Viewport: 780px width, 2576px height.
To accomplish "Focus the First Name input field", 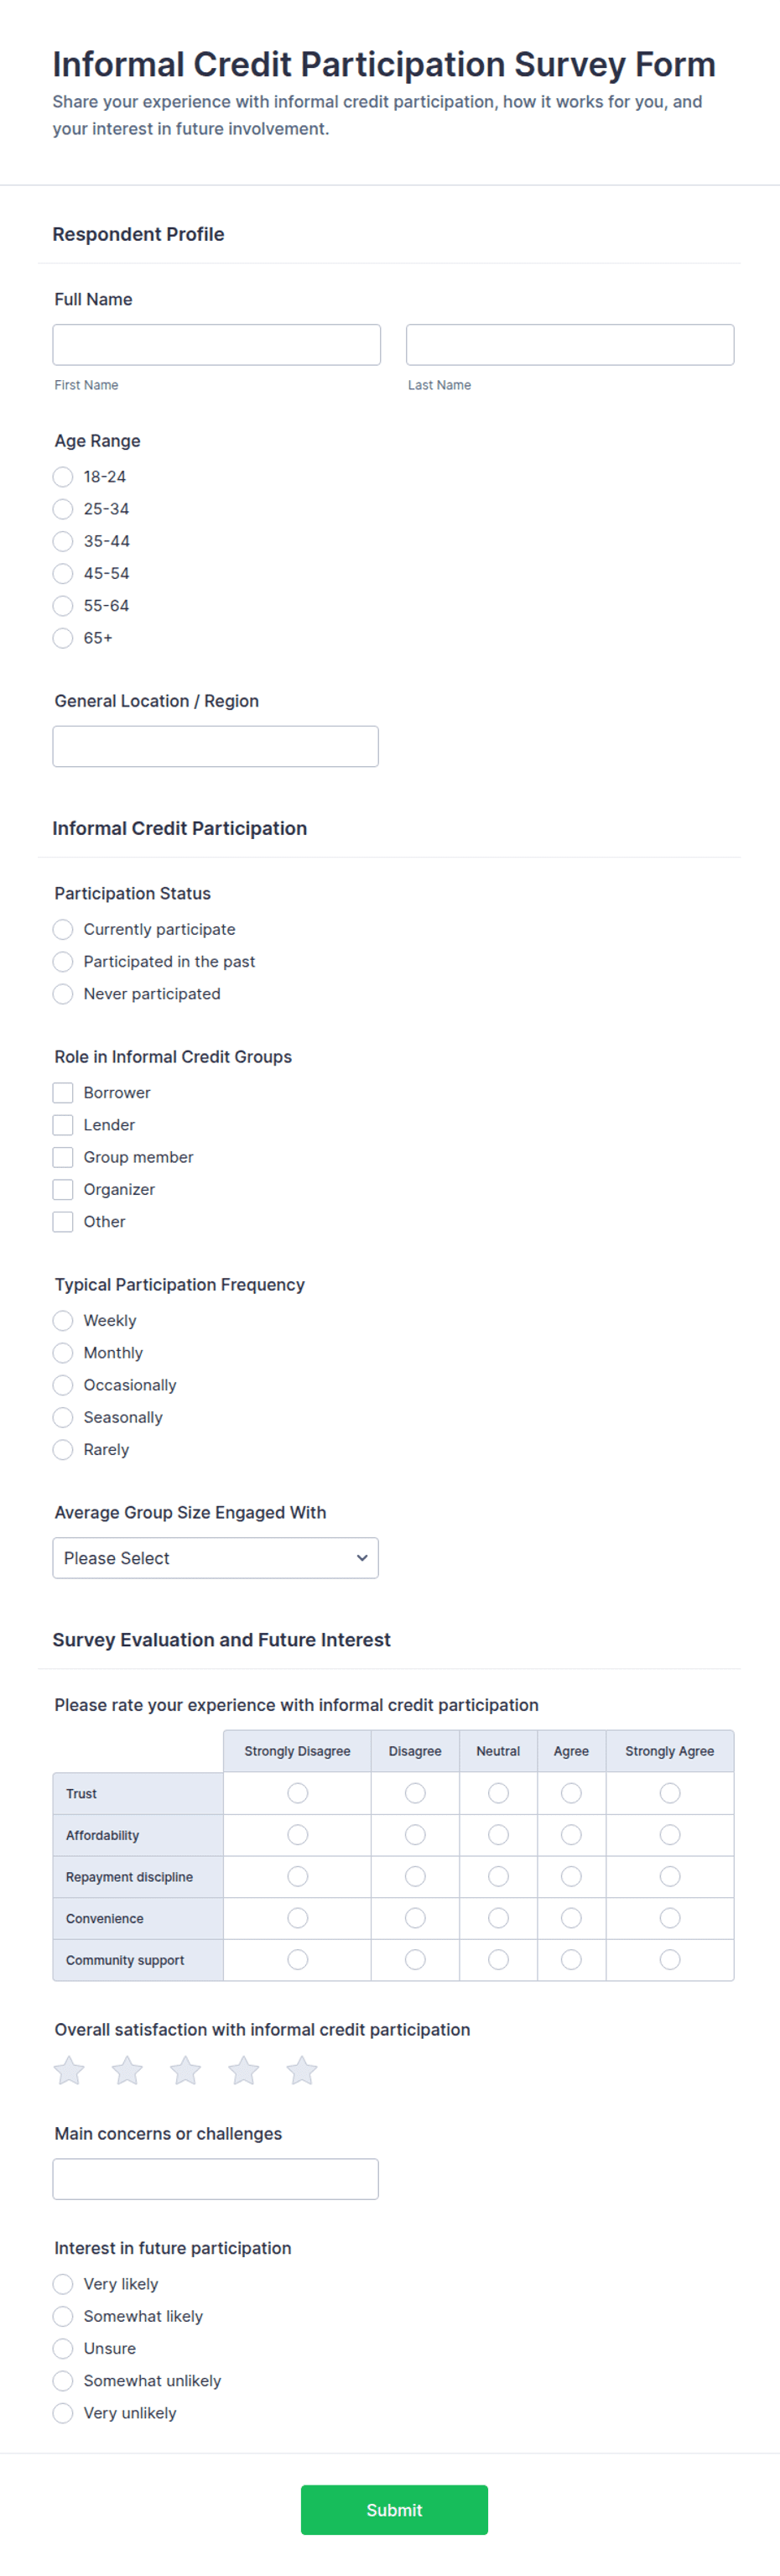I will [216, 345].
